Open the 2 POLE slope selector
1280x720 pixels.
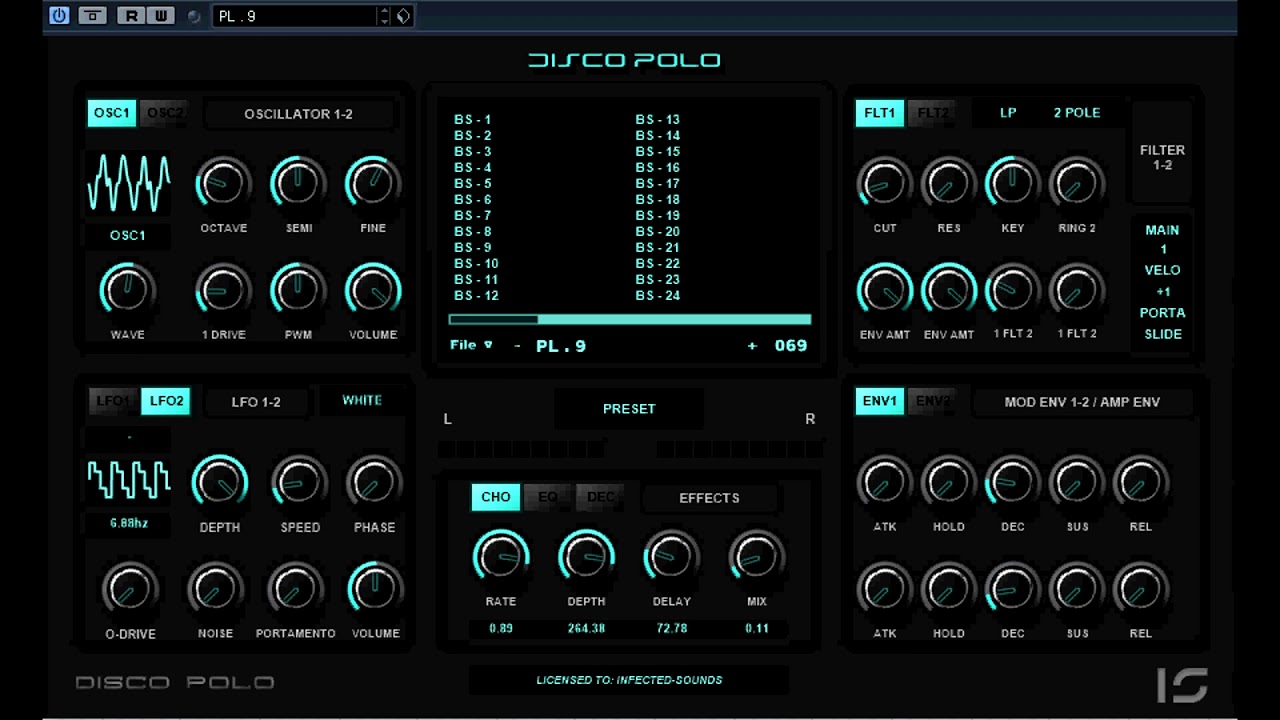(1077, 113)
